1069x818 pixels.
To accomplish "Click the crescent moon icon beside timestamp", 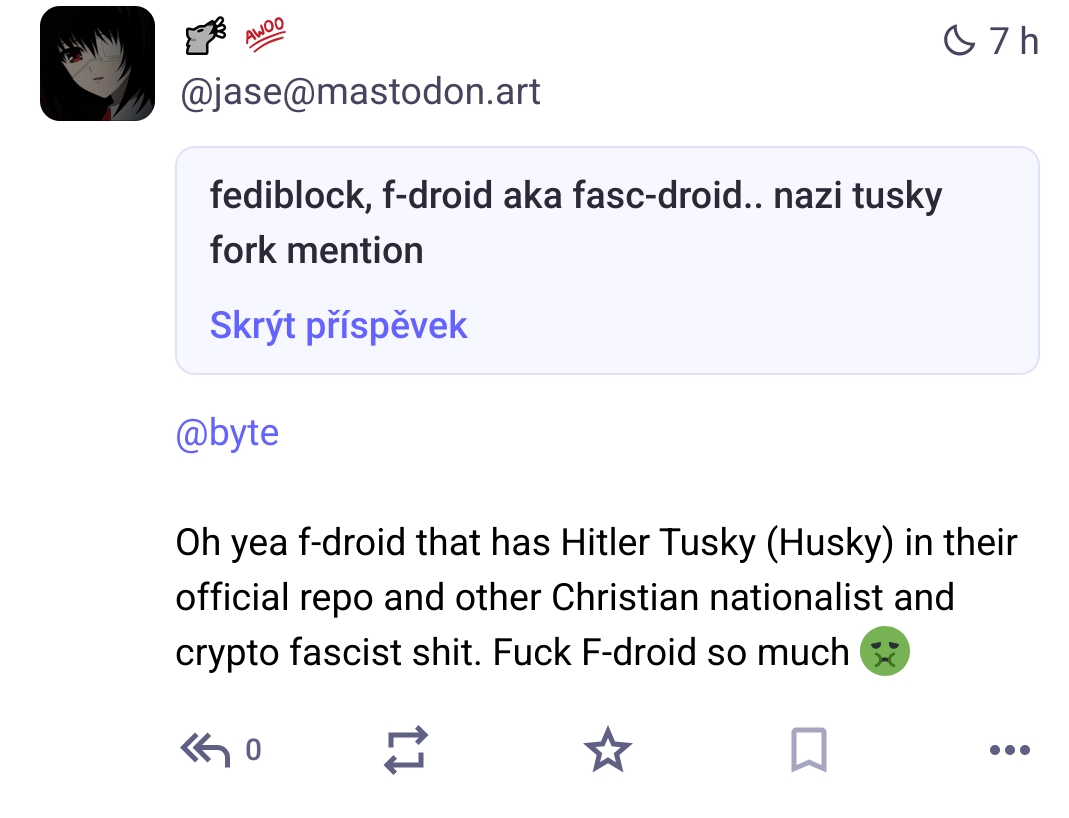I will tap(959, 40).
